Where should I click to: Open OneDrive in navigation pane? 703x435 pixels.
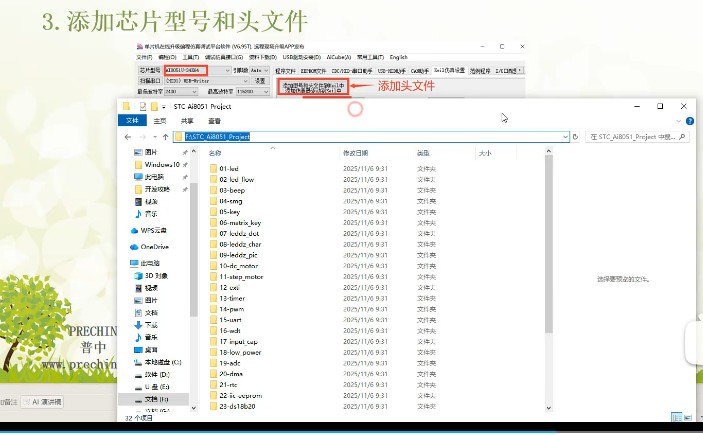point(149,247)
